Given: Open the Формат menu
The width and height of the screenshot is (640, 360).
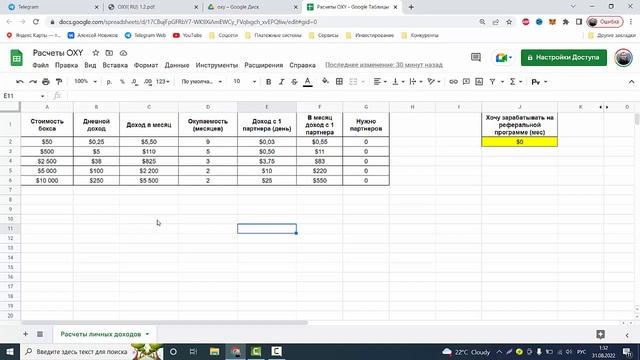Looking at the screenshot, I should coord(146,65).
